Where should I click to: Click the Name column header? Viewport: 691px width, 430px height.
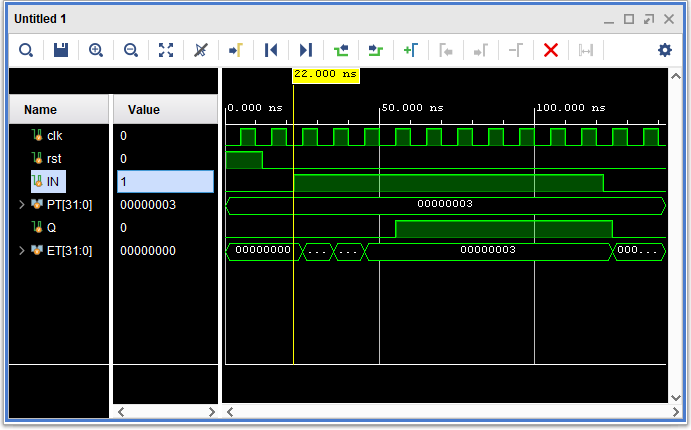tap(41, 110)
